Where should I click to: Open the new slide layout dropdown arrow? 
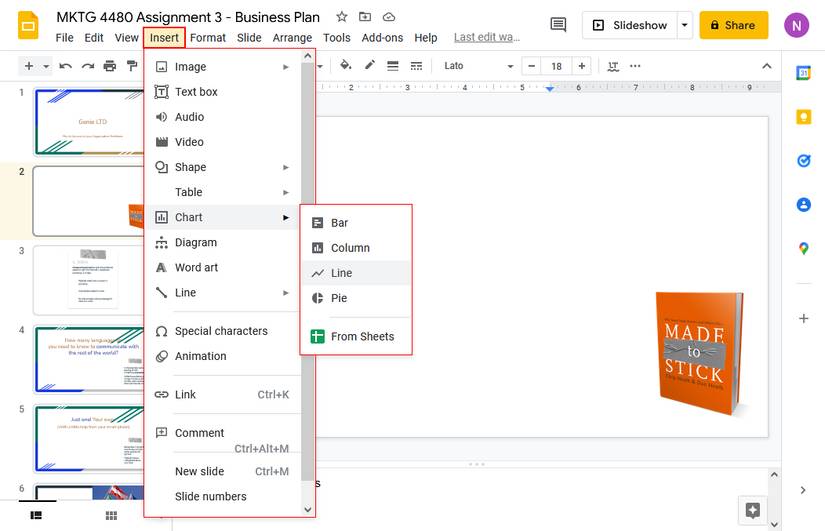pos(46,66)
